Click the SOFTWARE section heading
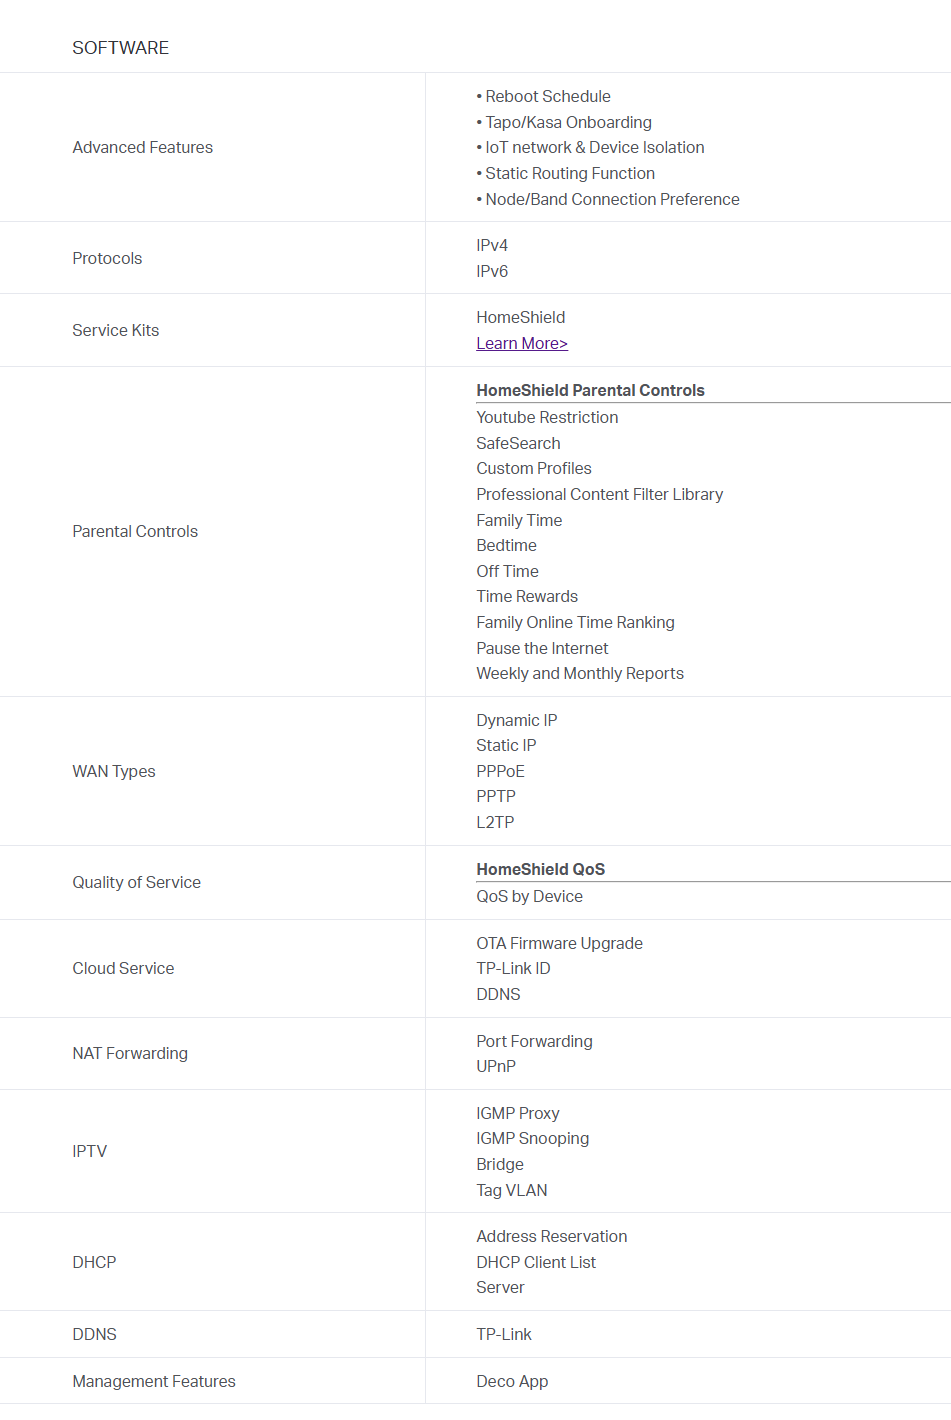This screenshot has width=951, height=1420. point(120,48)
